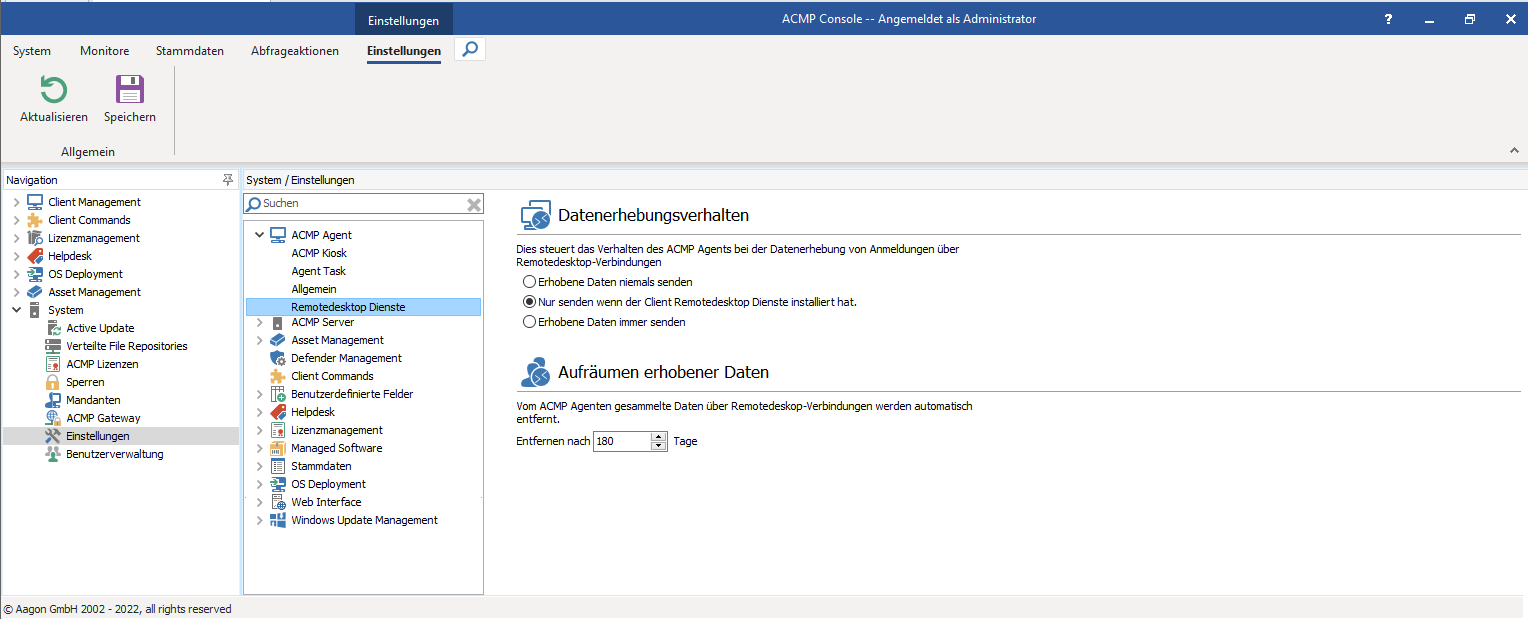
Task: Click the Aktualisieren refresh icon
Action: tap(53, 90)
